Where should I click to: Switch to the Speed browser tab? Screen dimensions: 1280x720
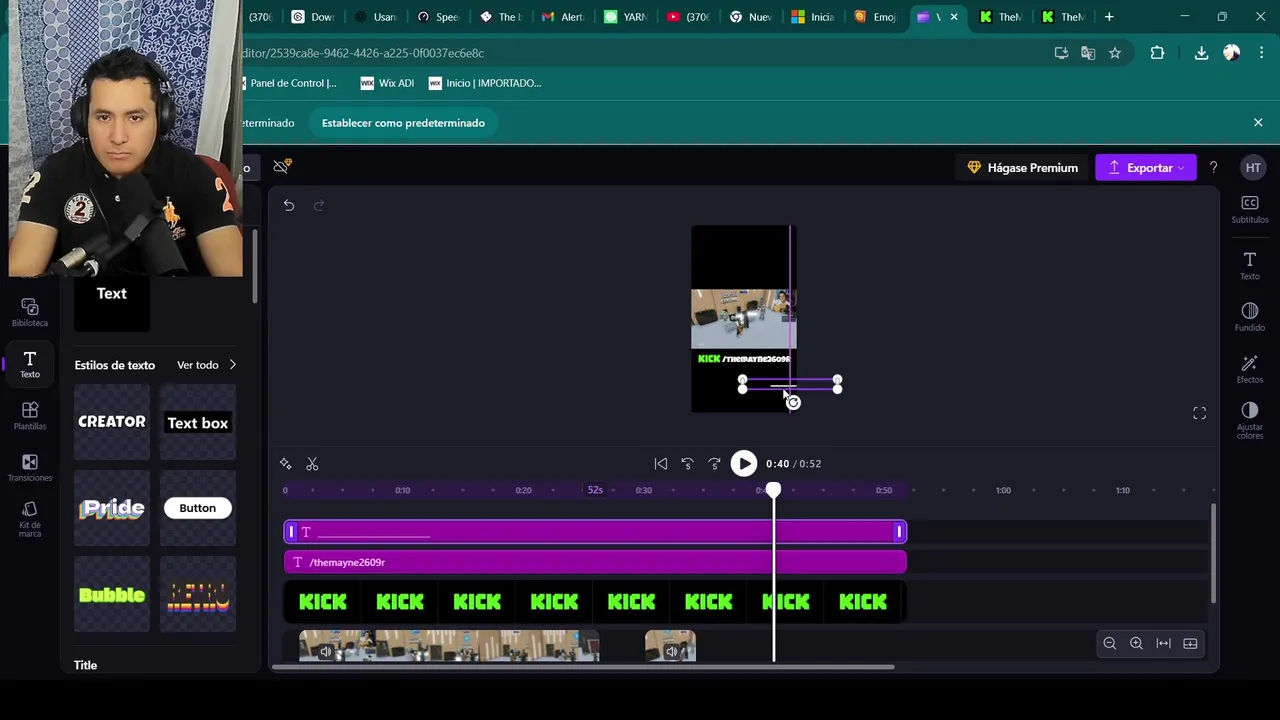click(438, 17)
